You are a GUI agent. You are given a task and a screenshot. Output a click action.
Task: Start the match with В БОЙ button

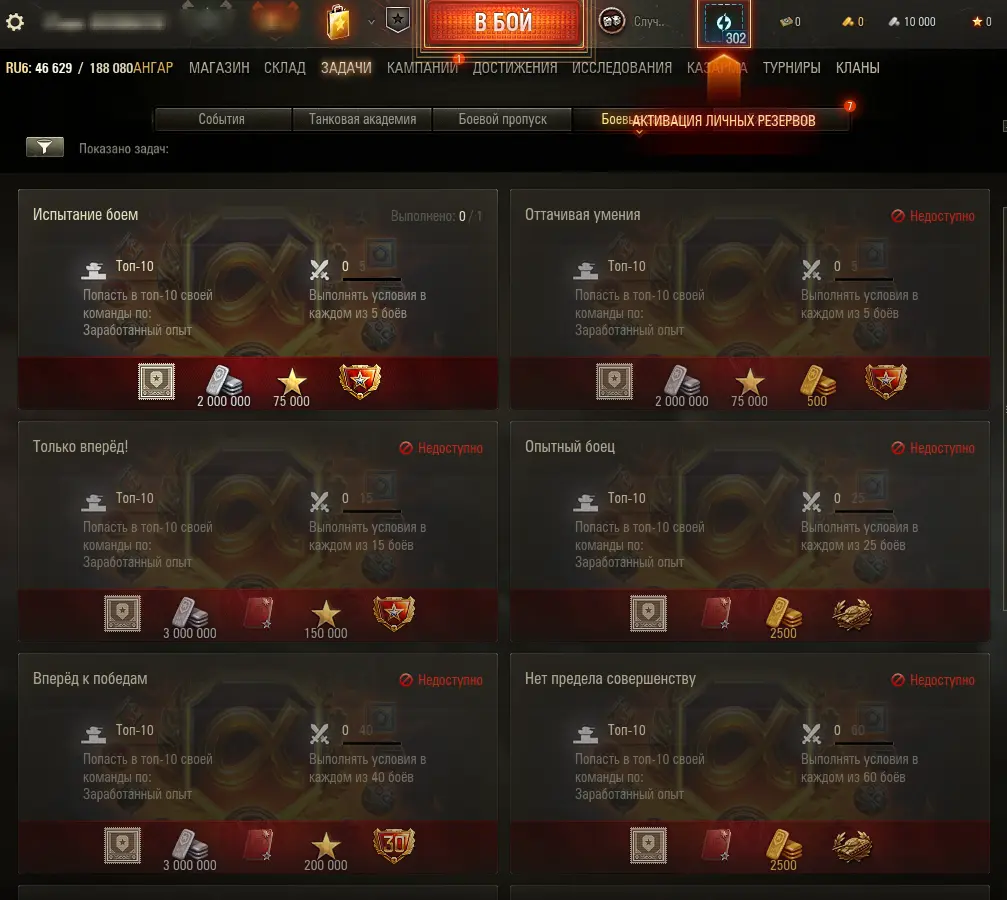504,22
